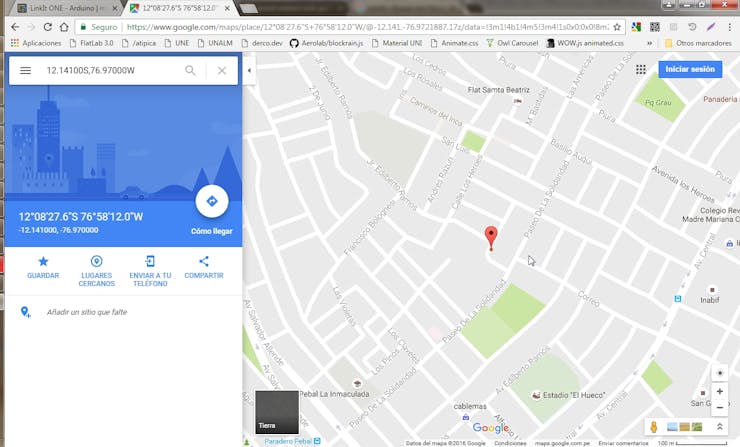Click the QR code extension icon
The width and height of the screenshot is (740, 447).
pyautogui.click(x=655, y=27)
